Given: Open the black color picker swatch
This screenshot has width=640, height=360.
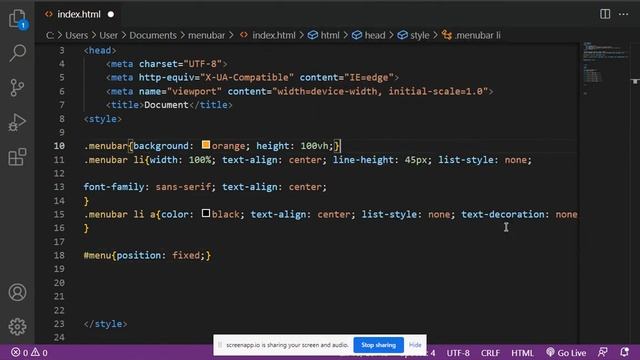Looking at the screenshot, I should [x=206, y=213].
